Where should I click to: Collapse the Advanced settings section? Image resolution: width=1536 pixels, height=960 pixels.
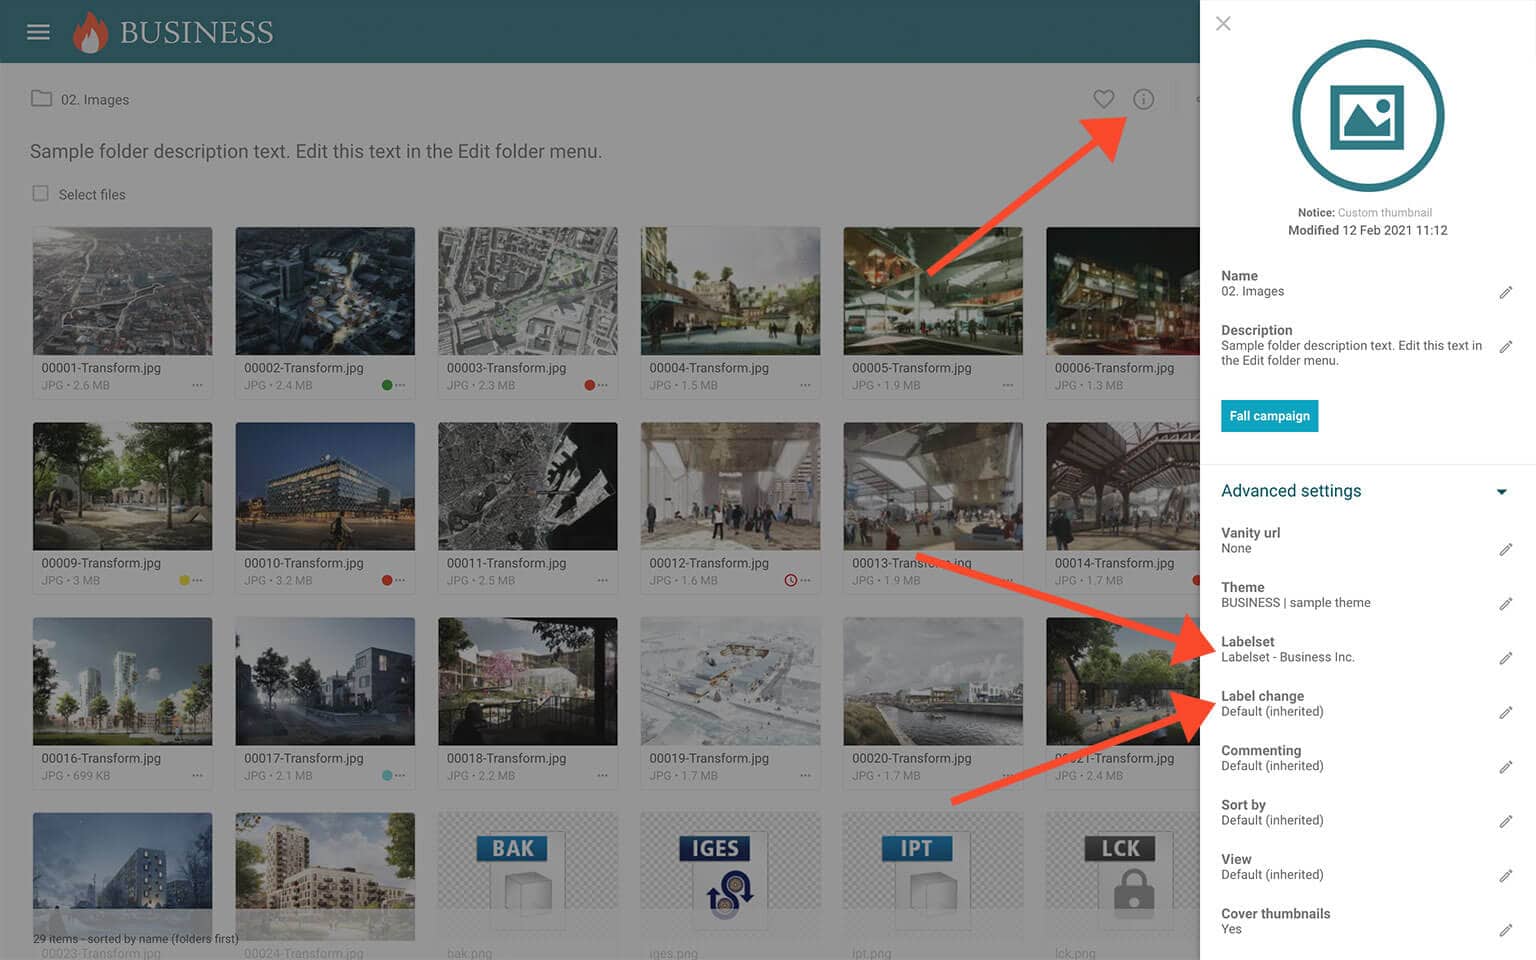[1501, 491]
